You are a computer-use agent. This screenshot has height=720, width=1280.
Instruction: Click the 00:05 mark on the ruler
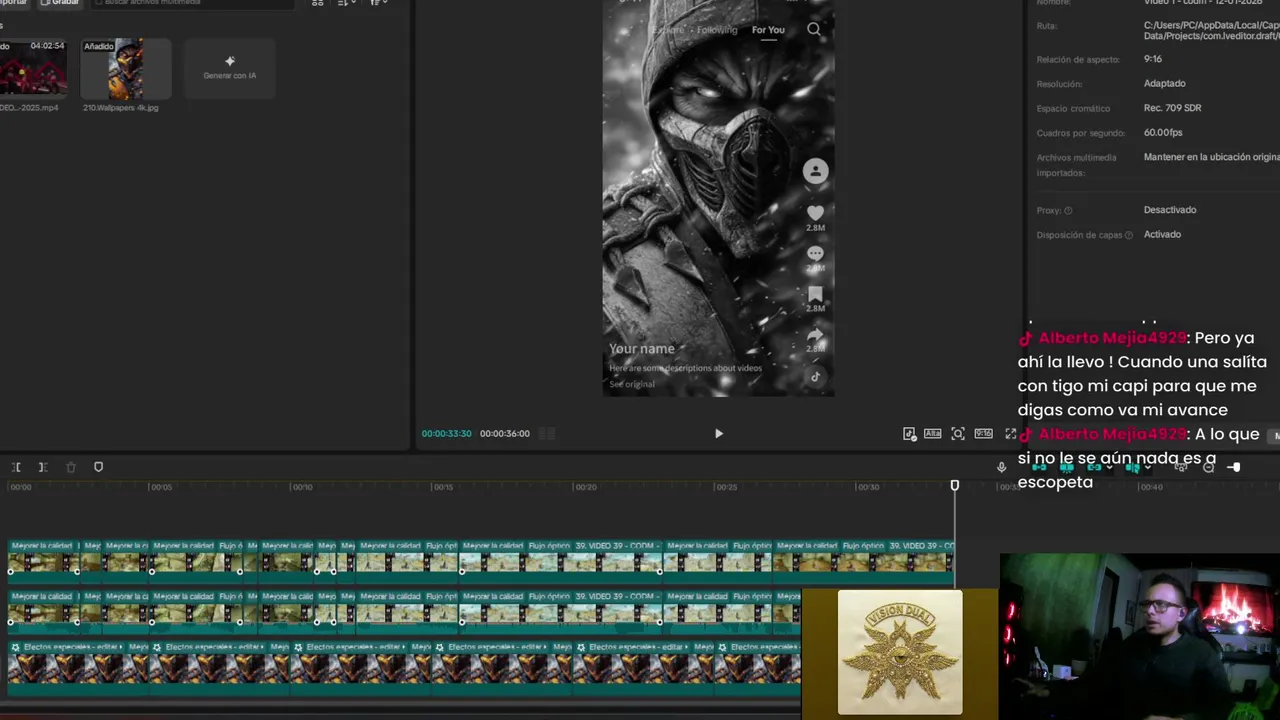coord(160,487)
